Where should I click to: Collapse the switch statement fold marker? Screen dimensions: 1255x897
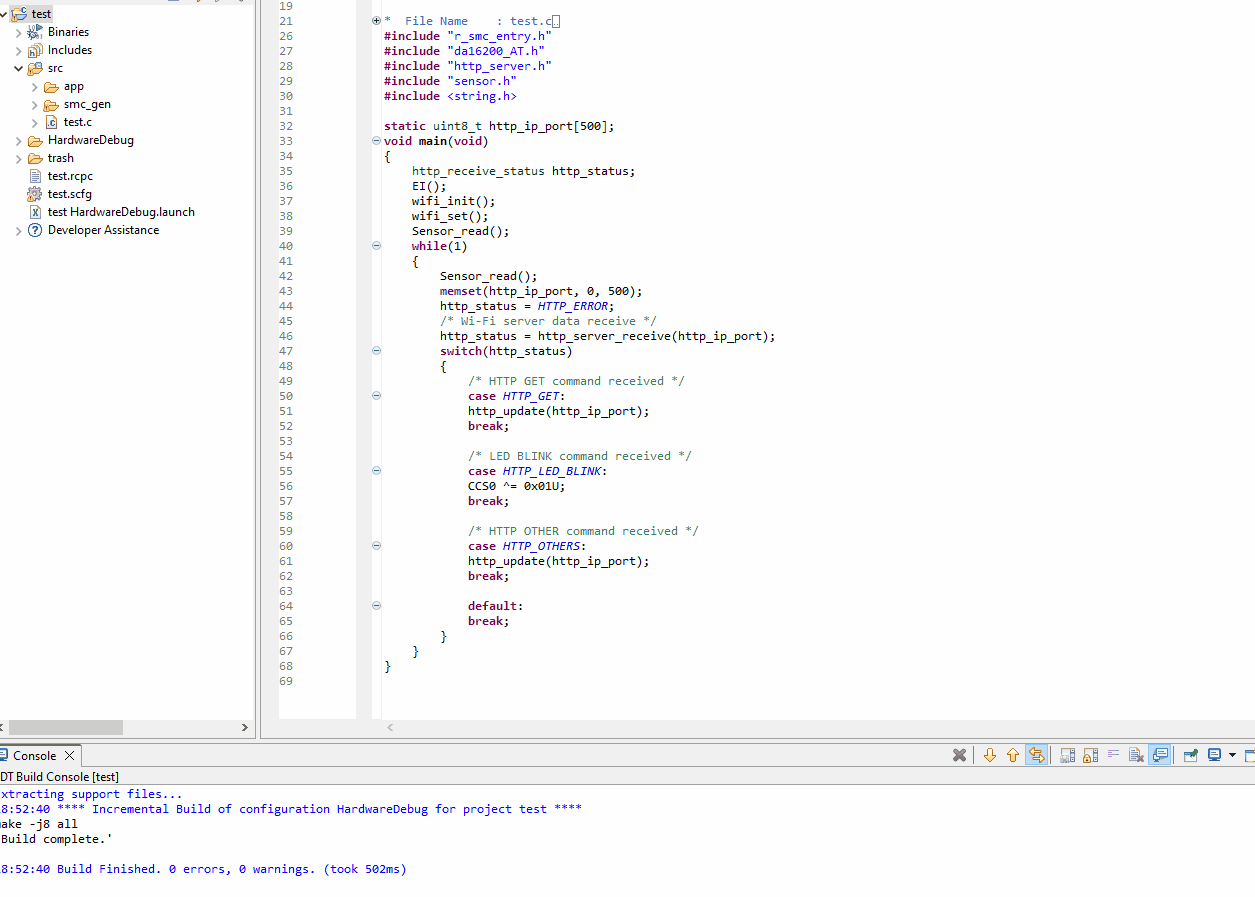(x=376, y=351)
